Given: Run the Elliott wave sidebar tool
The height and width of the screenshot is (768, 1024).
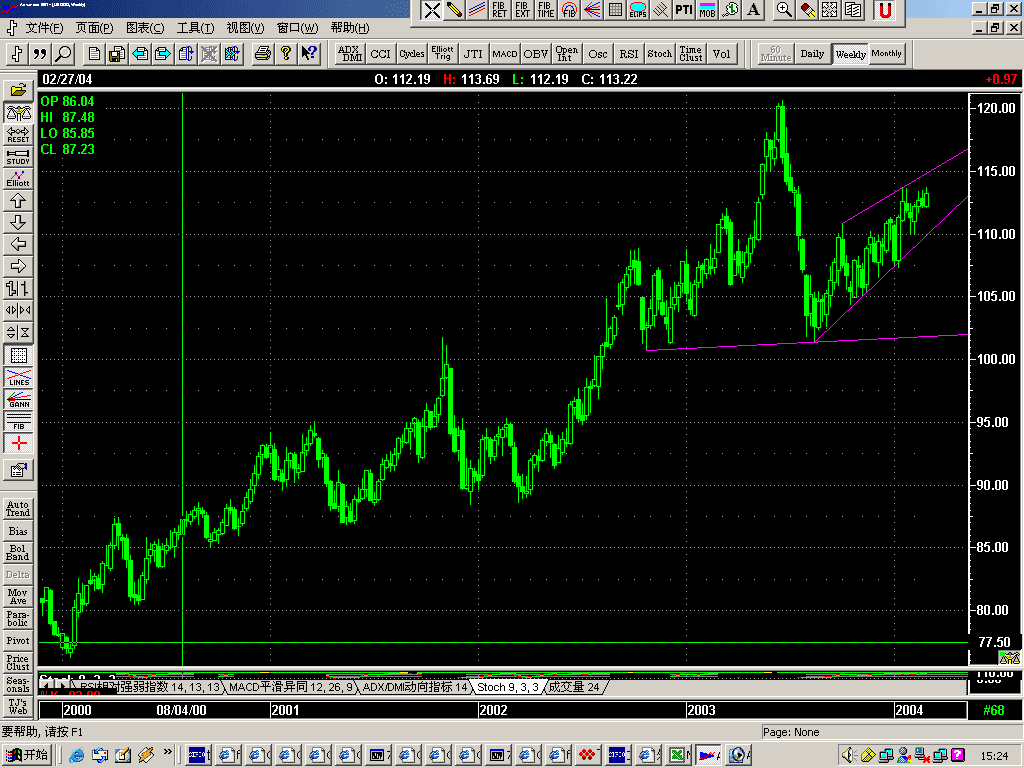Looking at the screenshot, I should pyautogui.click(x=18, y=179).
